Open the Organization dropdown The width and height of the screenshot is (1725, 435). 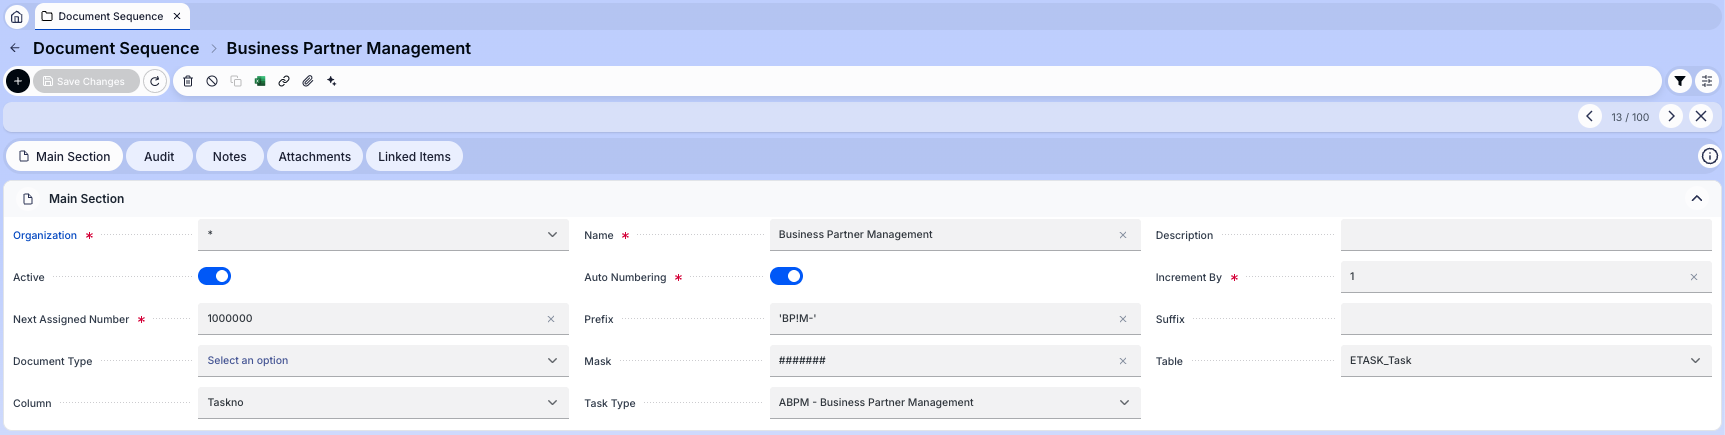click(x=383, y=235)
